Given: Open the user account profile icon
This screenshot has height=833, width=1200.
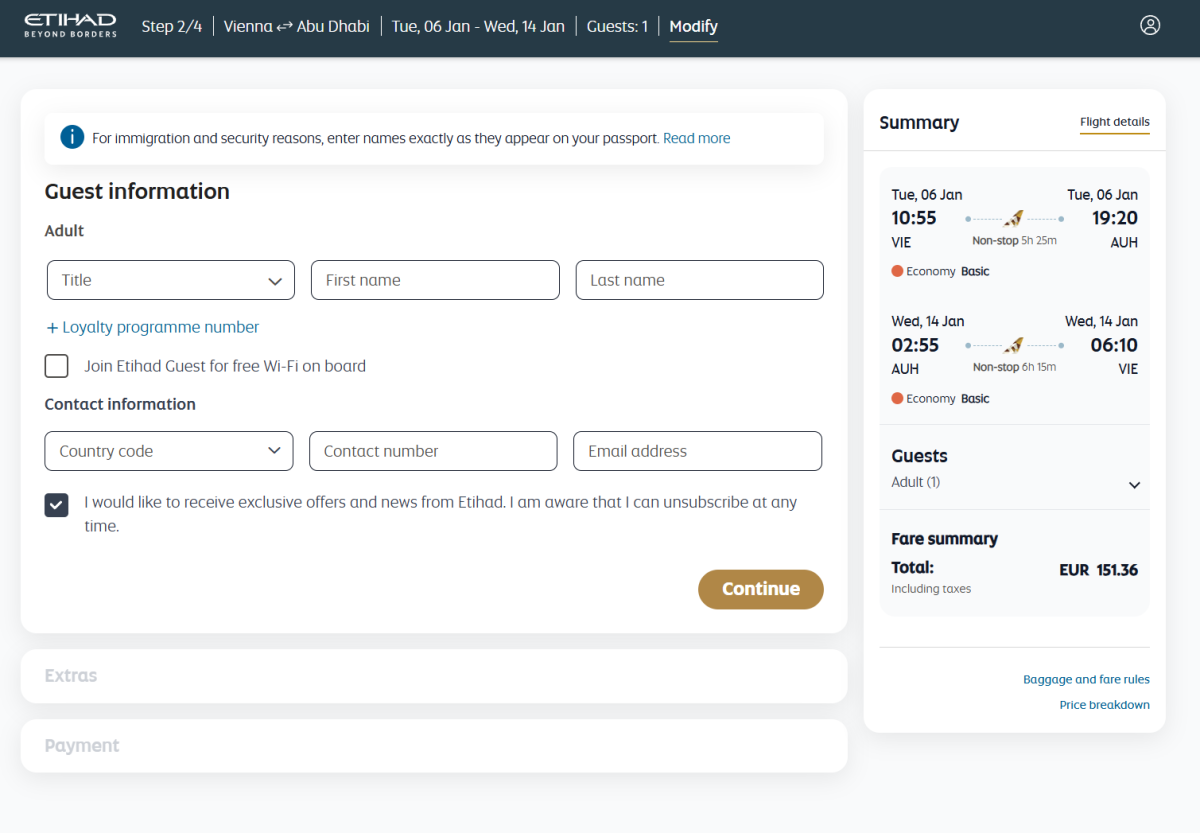Looking at the screenshot, I should pos(1150,26).
